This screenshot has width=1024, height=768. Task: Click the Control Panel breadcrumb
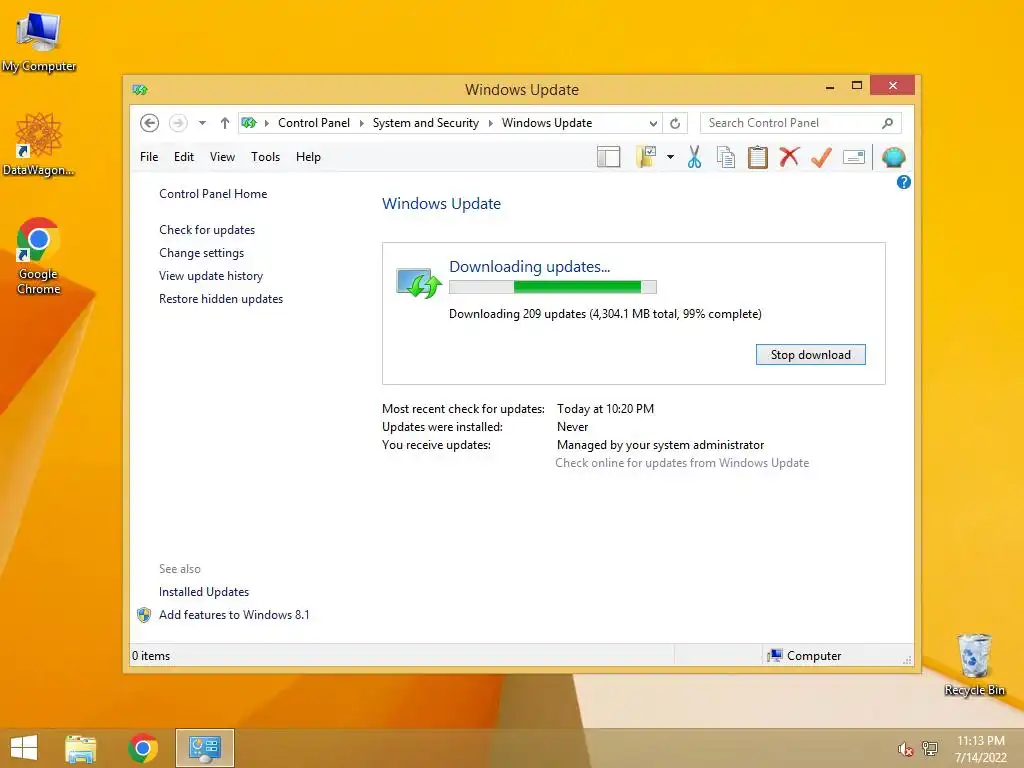[x=313, y=123]
